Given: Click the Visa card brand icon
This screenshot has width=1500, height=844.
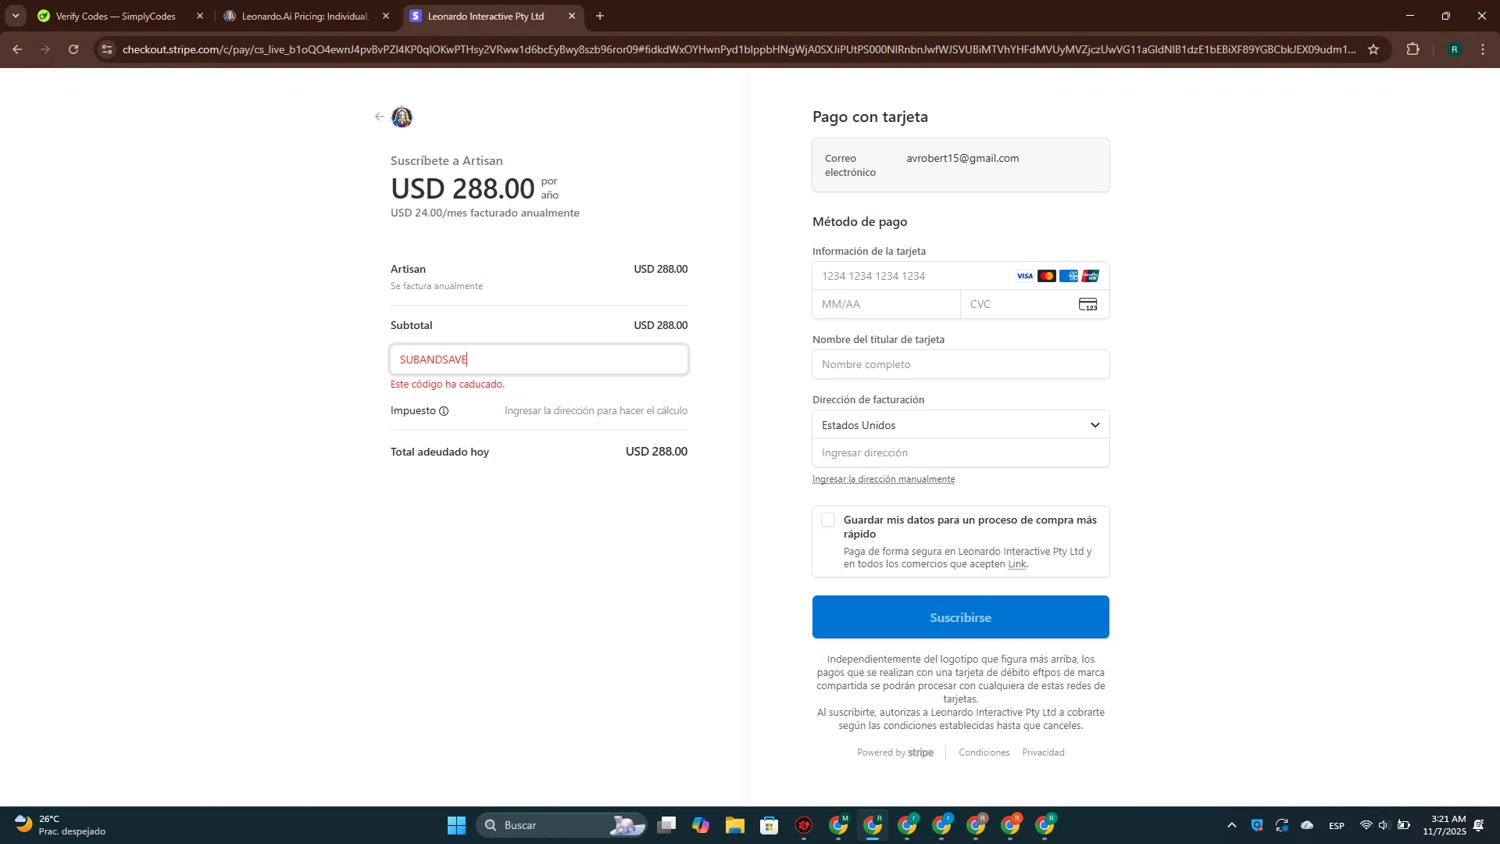Looking at the screenshot, I should 1025,276.
